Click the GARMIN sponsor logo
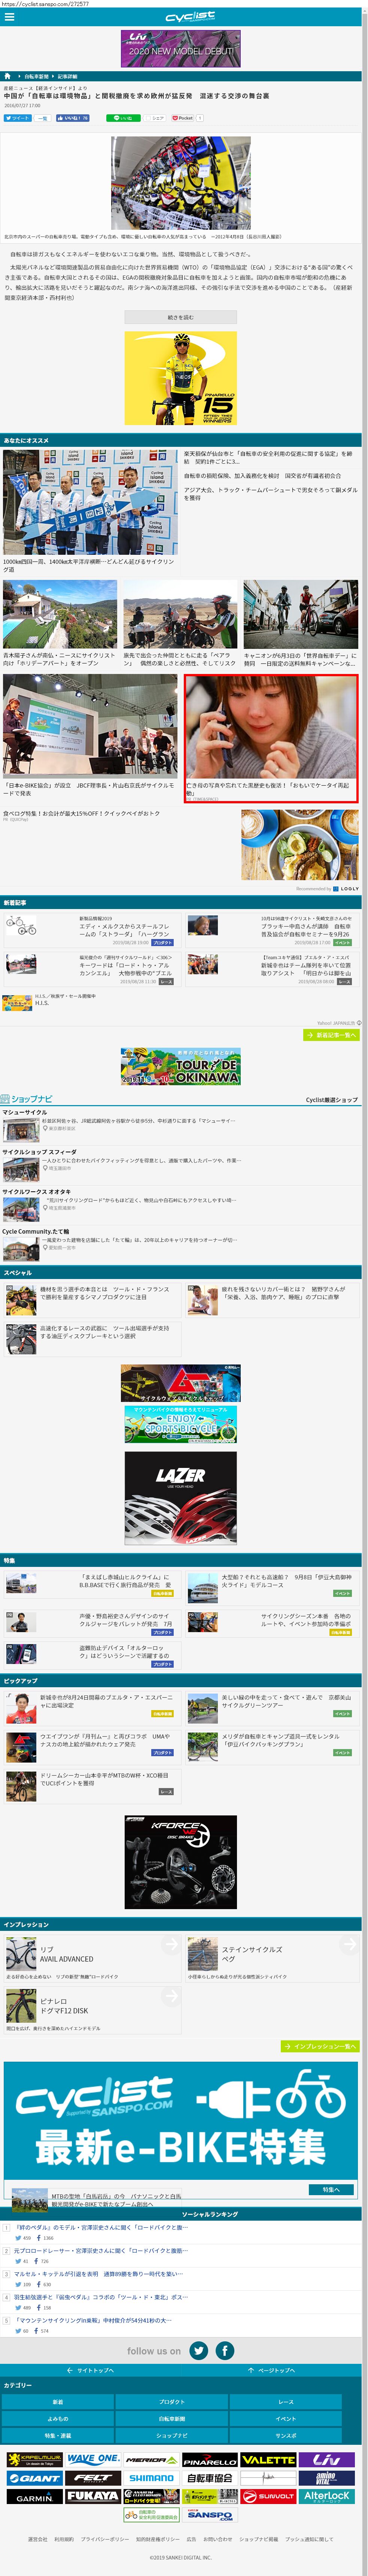The height and width of the screenshot is (2576, 368). tap(35, 2496)
